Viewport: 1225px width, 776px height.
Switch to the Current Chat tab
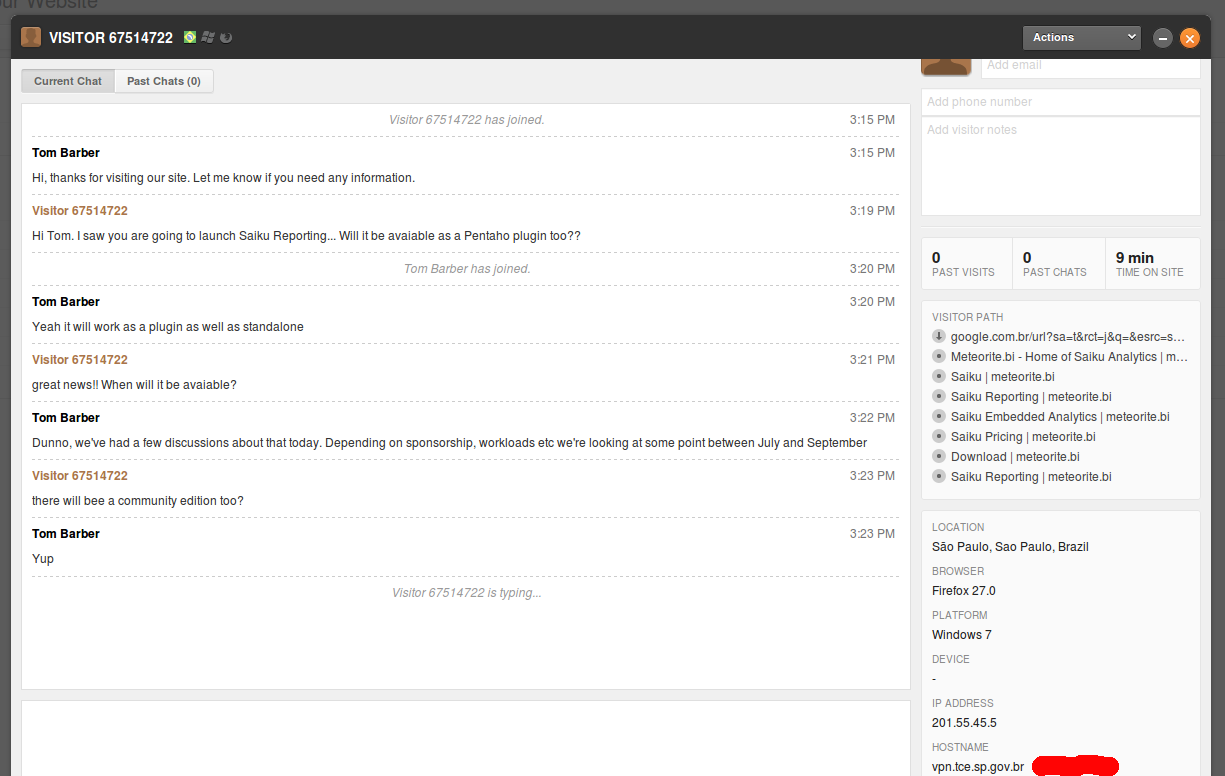[68, 81]
